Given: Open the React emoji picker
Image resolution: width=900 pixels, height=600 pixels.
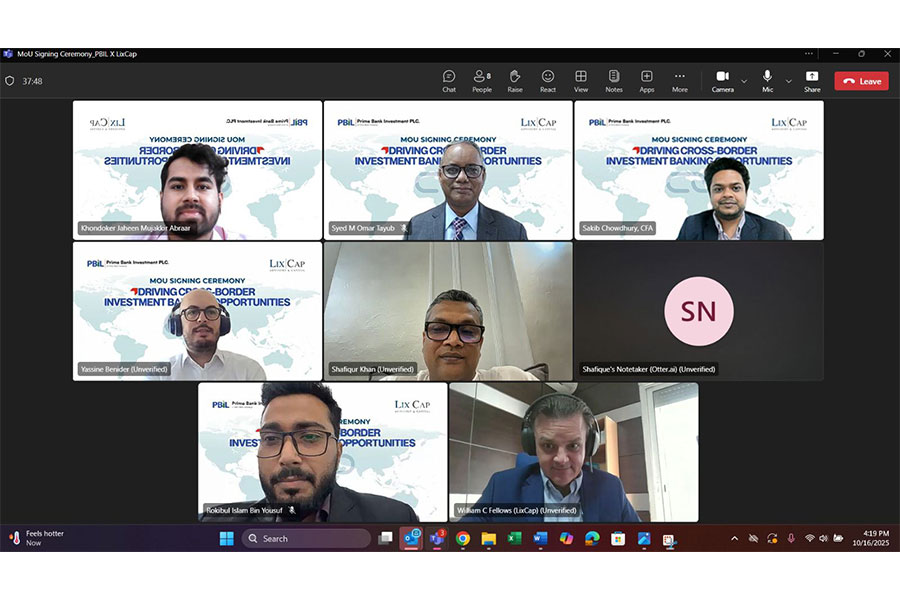Looking at the screenshot, I should point(548,81).
